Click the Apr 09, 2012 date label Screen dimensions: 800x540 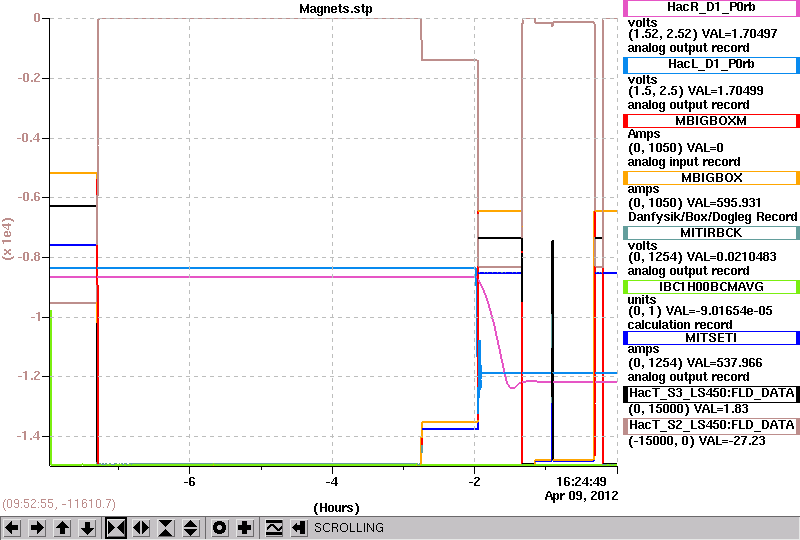click(x=581, y=496)
